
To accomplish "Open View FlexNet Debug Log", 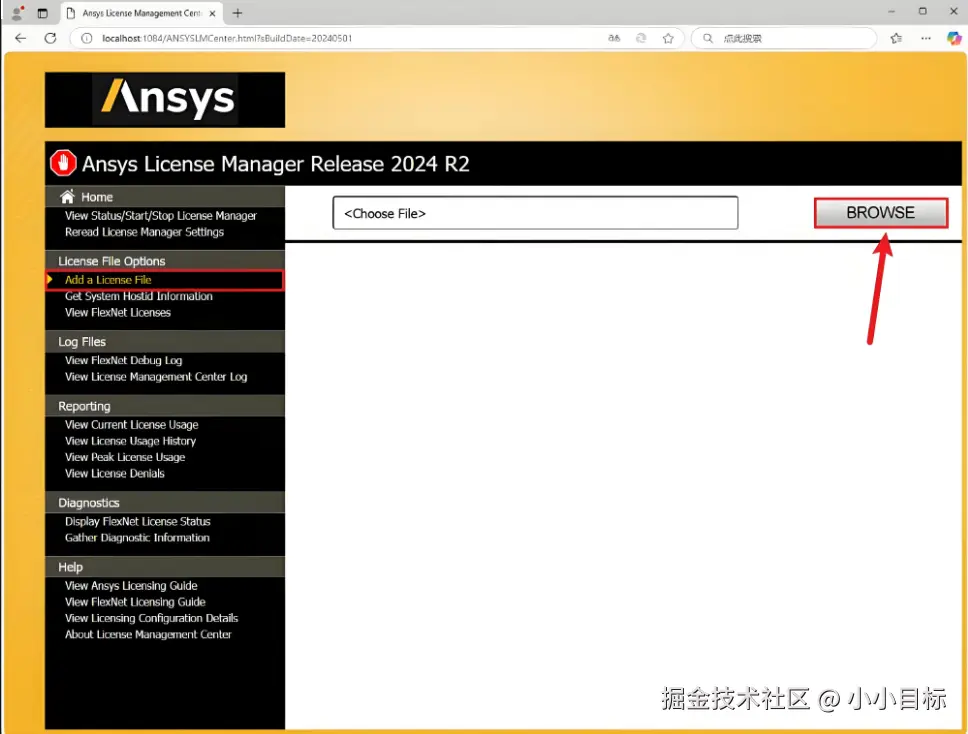I will click(x=123, y=361).
